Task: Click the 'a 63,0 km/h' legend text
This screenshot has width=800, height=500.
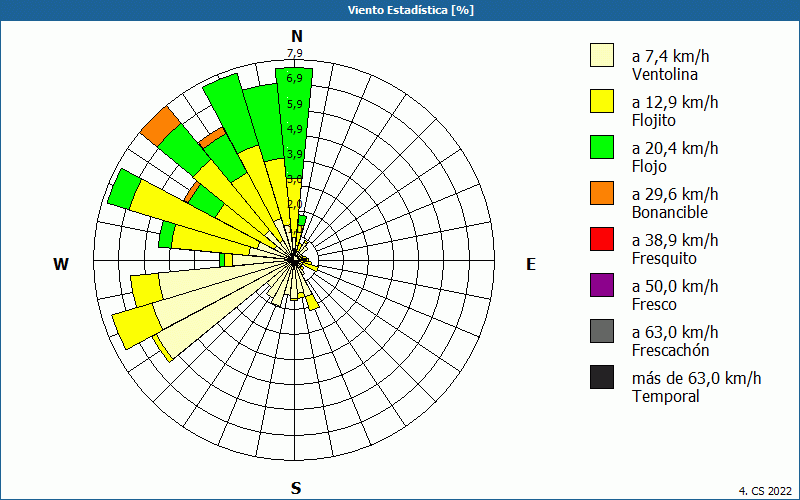Action: point(675,332)
